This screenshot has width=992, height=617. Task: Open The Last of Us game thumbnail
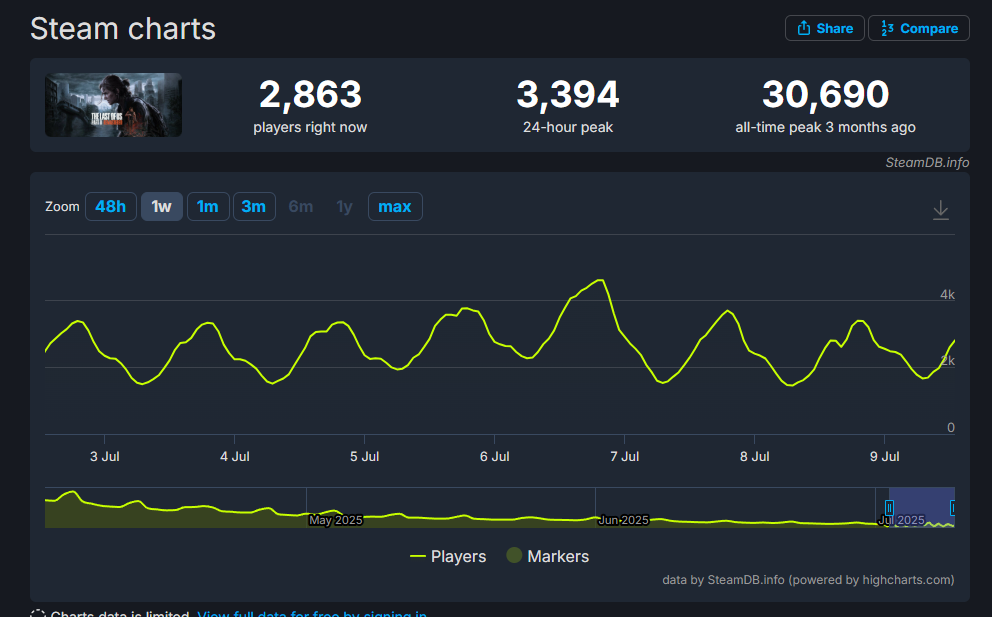pyautogui.click(x=113, y=105)
